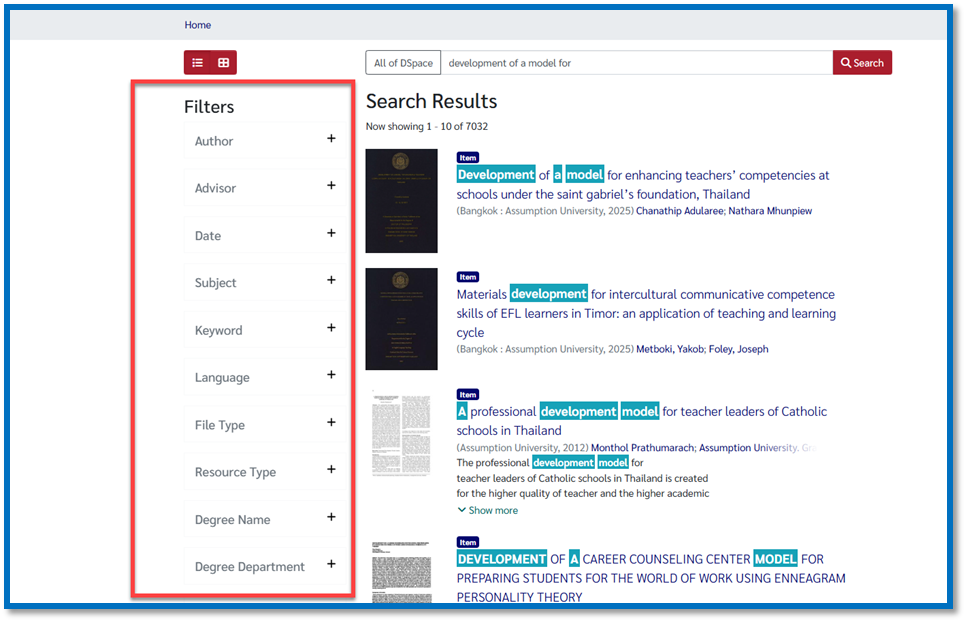Show more of the professional development abstract
Screen dimensions: 966x622
click(x=488, y=510)
